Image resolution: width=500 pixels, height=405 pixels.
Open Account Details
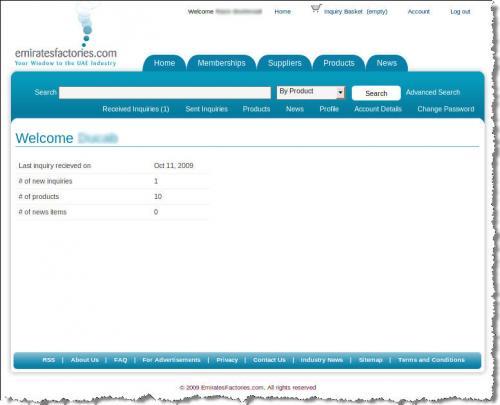coord(378,109)
